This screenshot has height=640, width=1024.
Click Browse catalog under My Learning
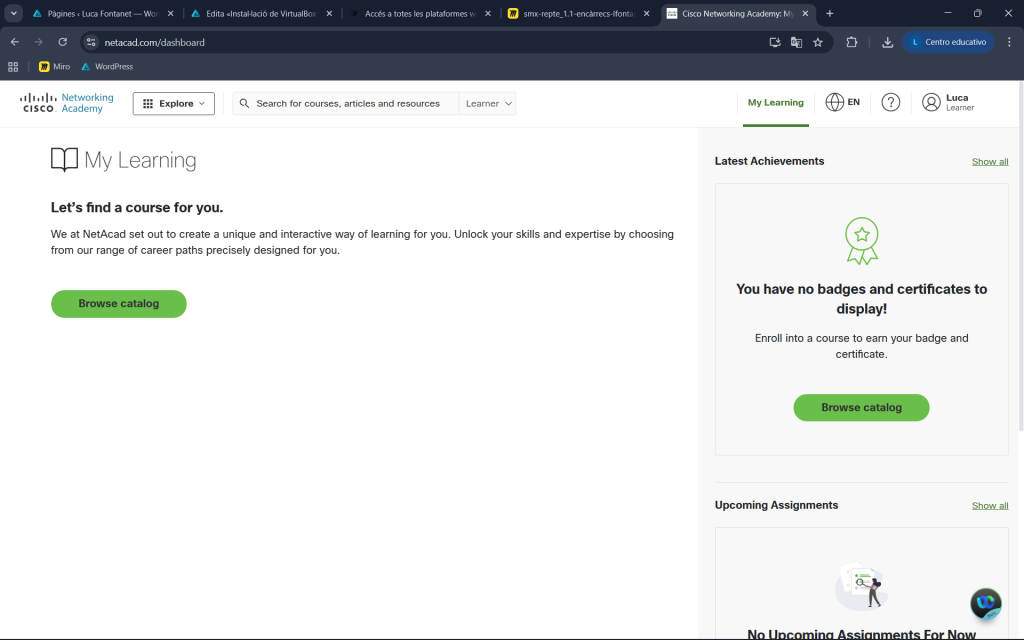coord(118,304)
